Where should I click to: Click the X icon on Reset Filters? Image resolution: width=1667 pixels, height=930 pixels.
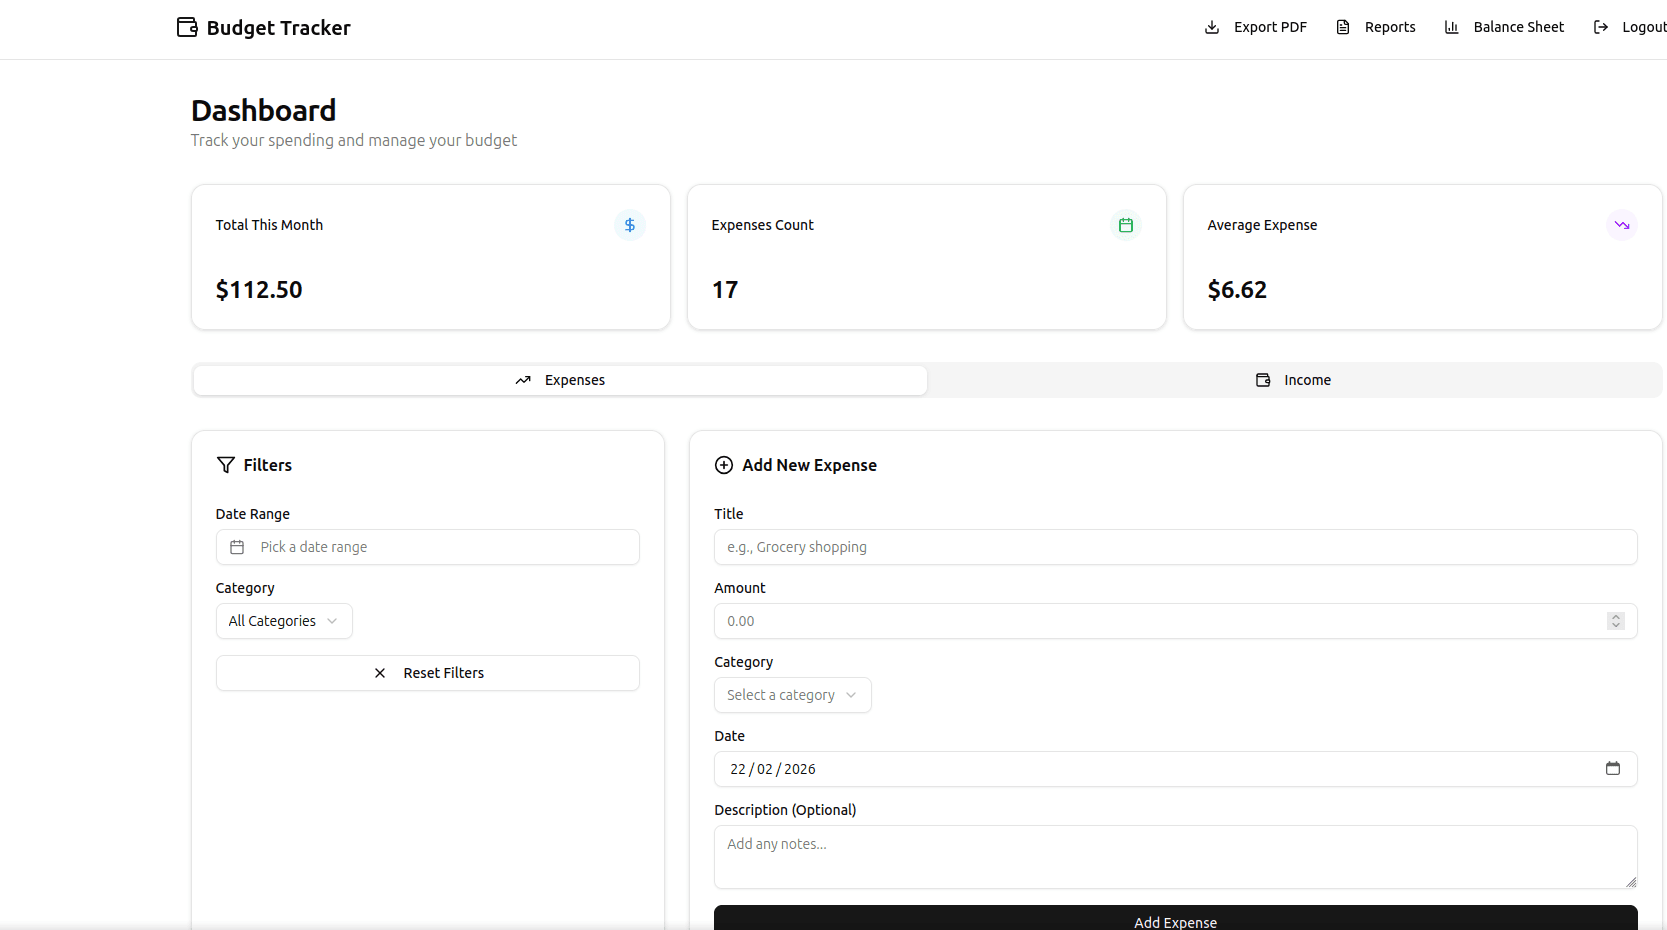pos(380,673)
